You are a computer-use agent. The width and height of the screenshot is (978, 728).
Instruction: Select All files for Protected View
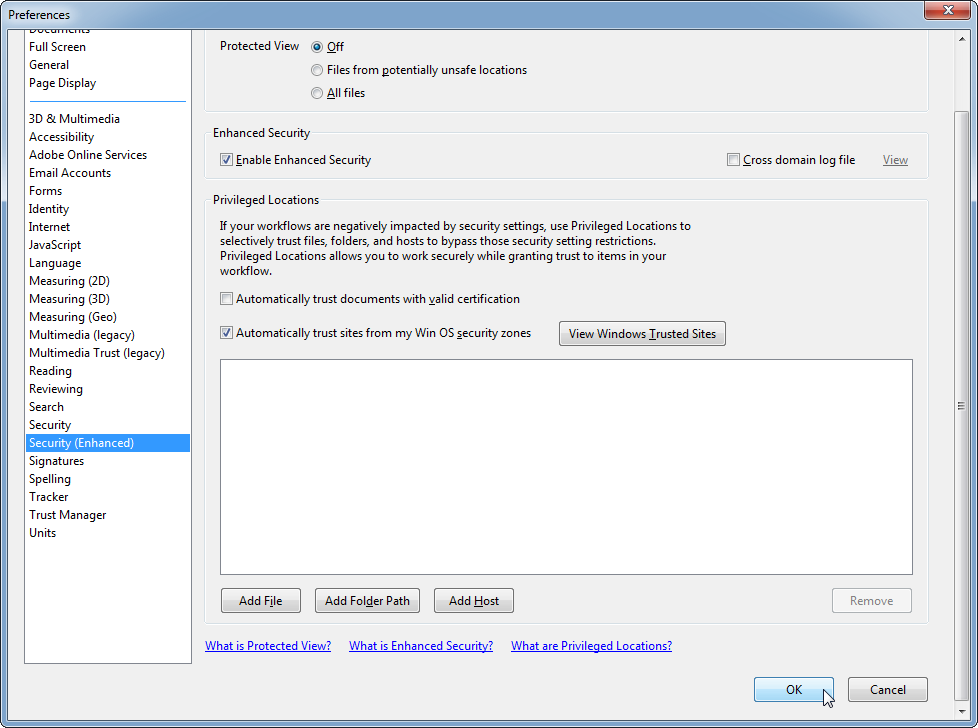tap(318, 93)
